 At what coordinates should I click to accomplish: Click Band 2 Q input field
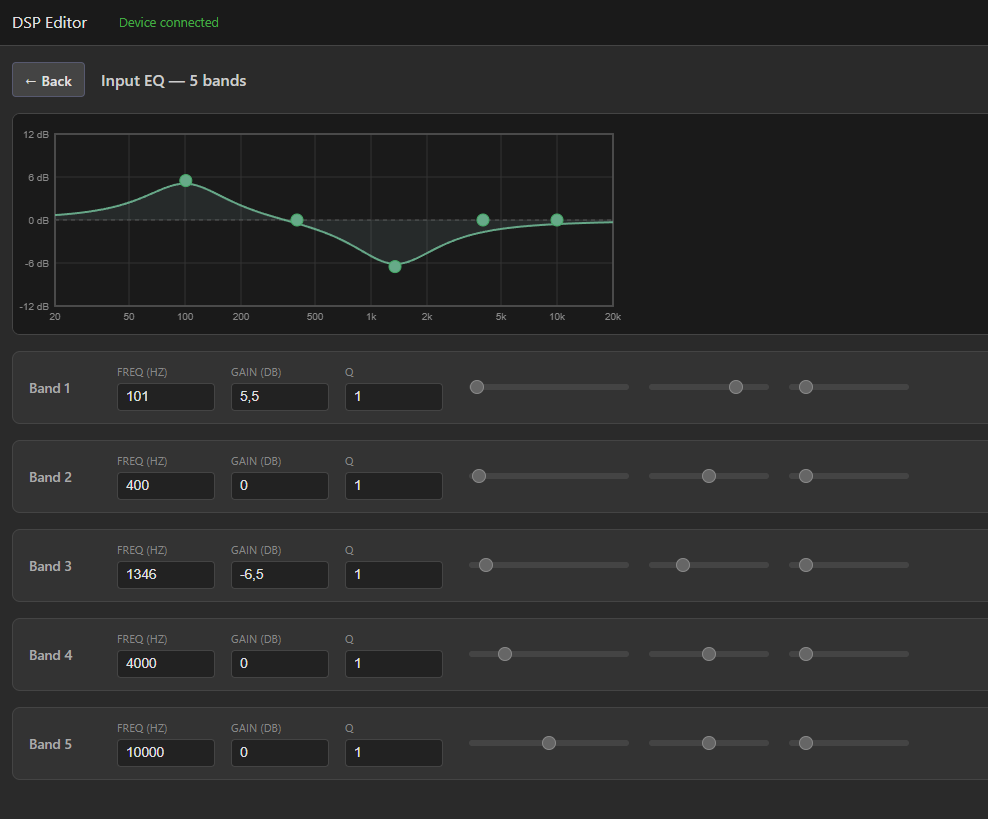[x=394, y=486]
